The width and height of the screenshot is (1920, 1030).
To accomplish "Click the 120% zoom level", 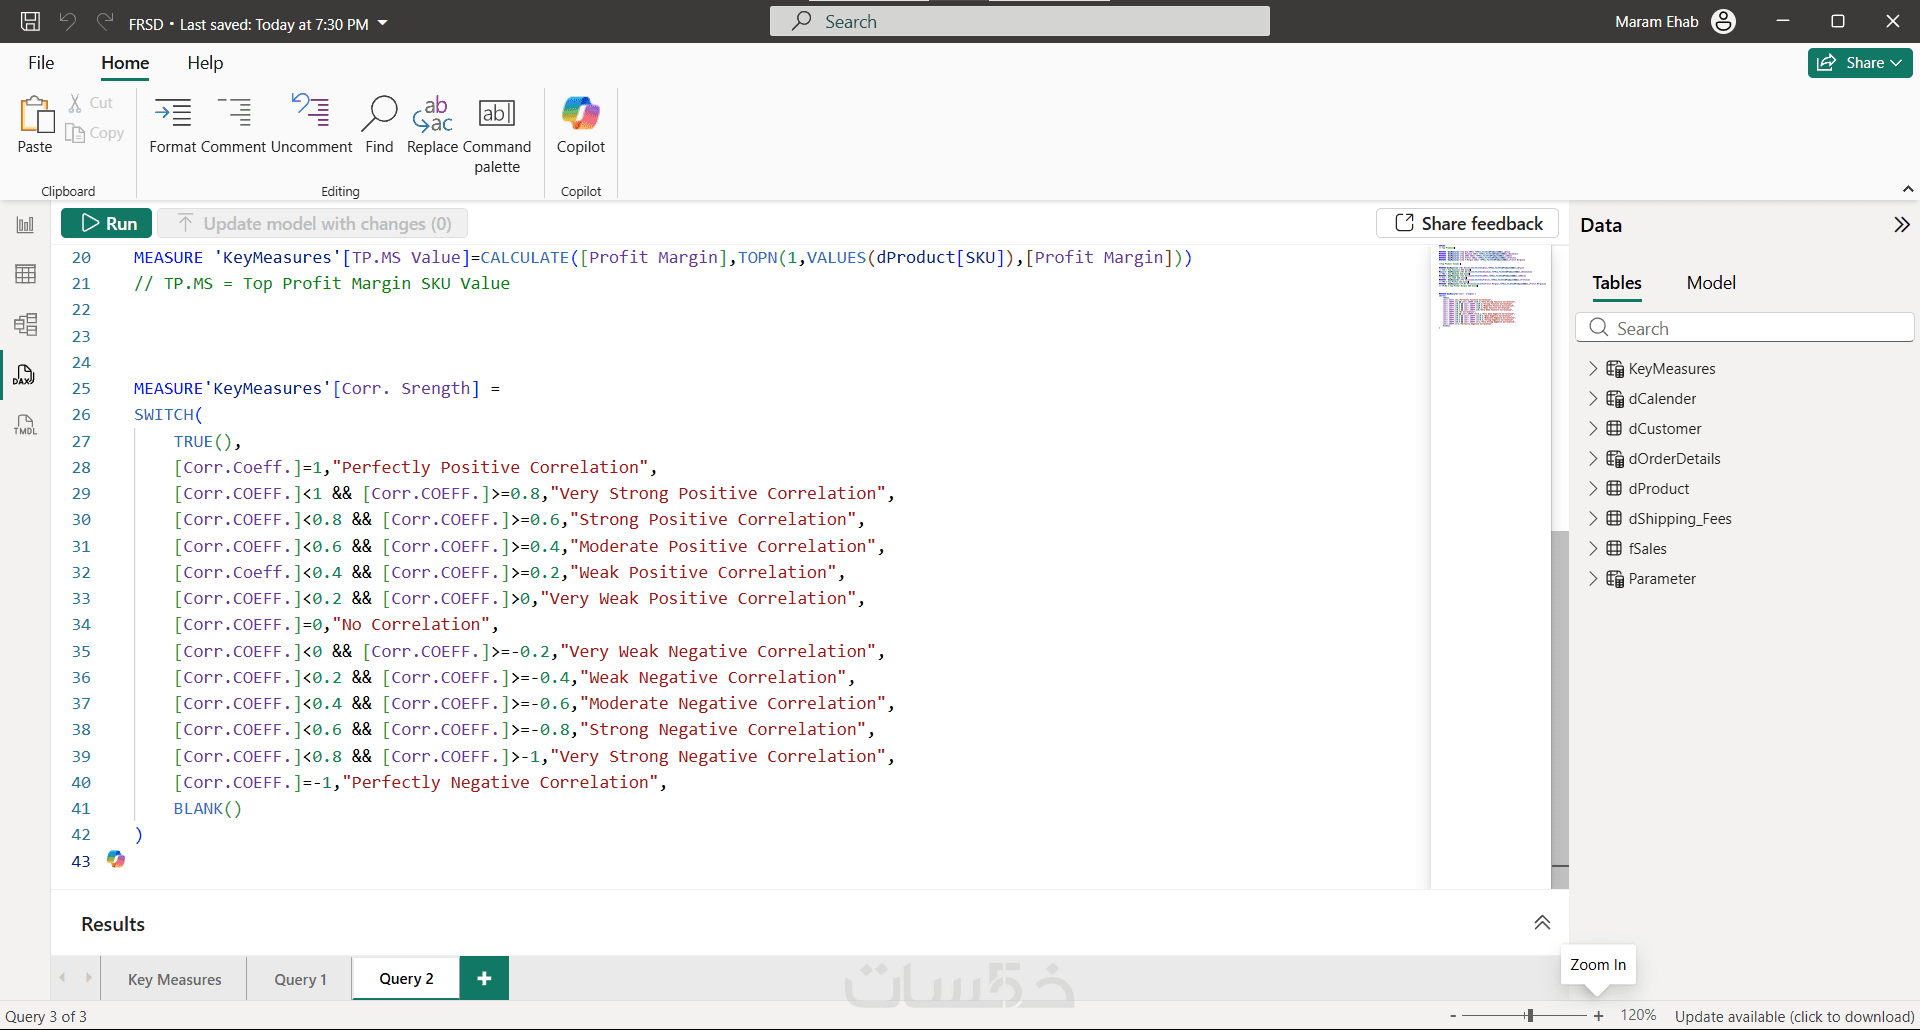I will click(x=1638, y=1015).
